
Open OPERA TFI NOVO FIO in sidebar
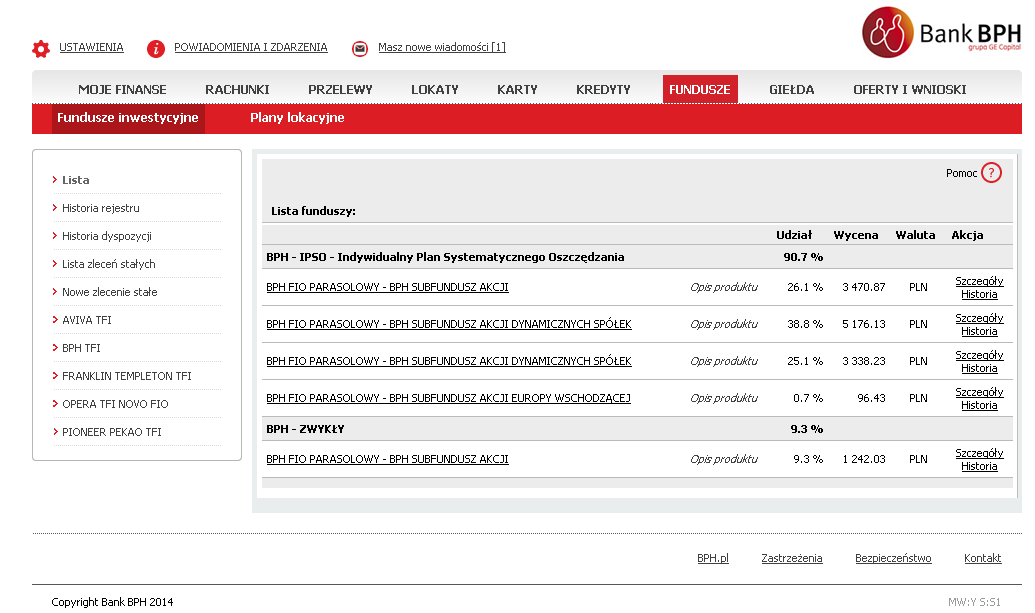(115, 404)
